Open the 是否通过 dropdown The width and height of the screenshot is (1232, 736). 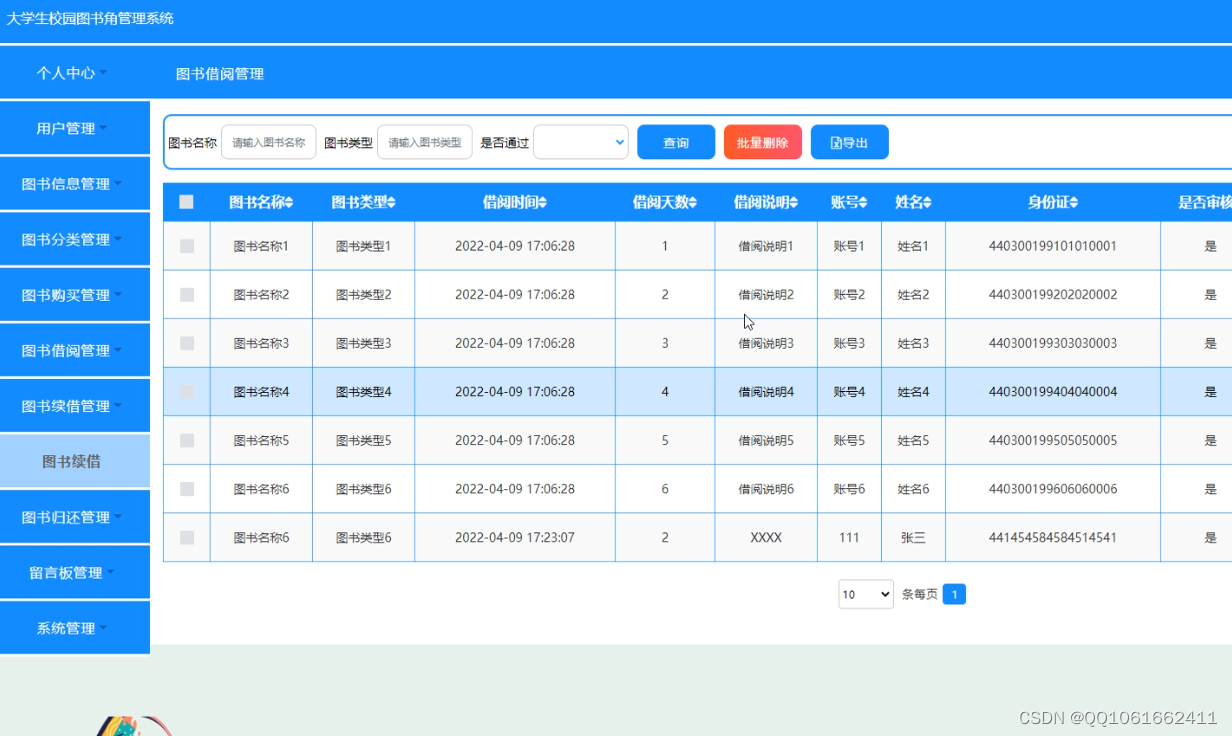[580, 142]
